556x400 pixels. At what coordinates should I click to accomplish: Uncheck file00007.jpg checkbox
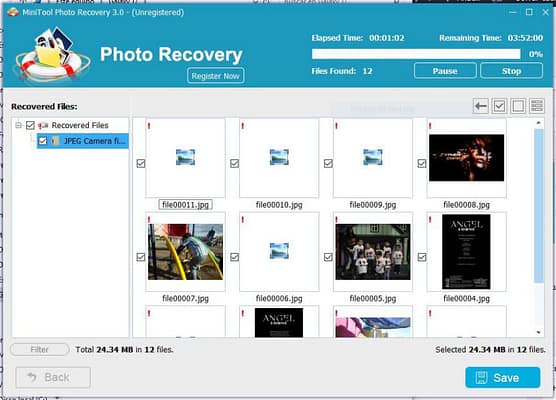click(141, 257)
